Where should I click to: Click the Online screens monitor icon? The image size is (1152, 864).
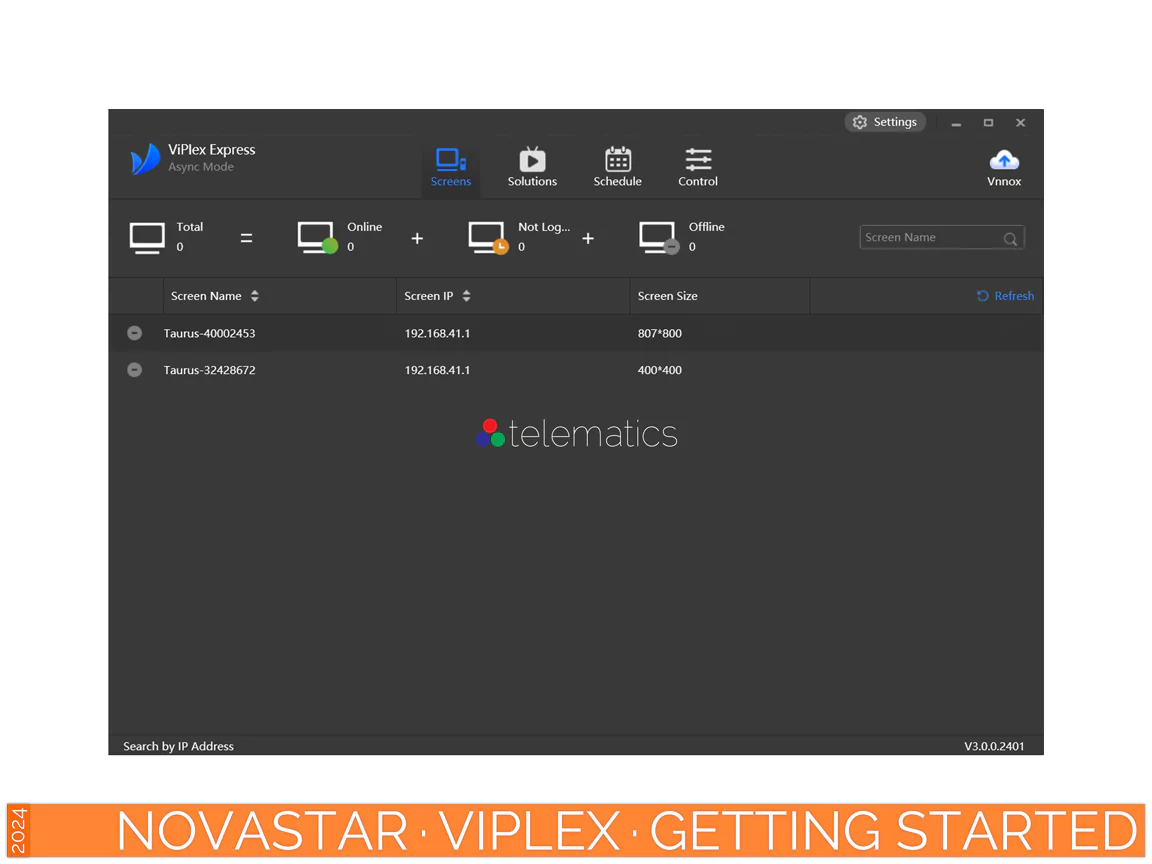[x=317, y=237]
